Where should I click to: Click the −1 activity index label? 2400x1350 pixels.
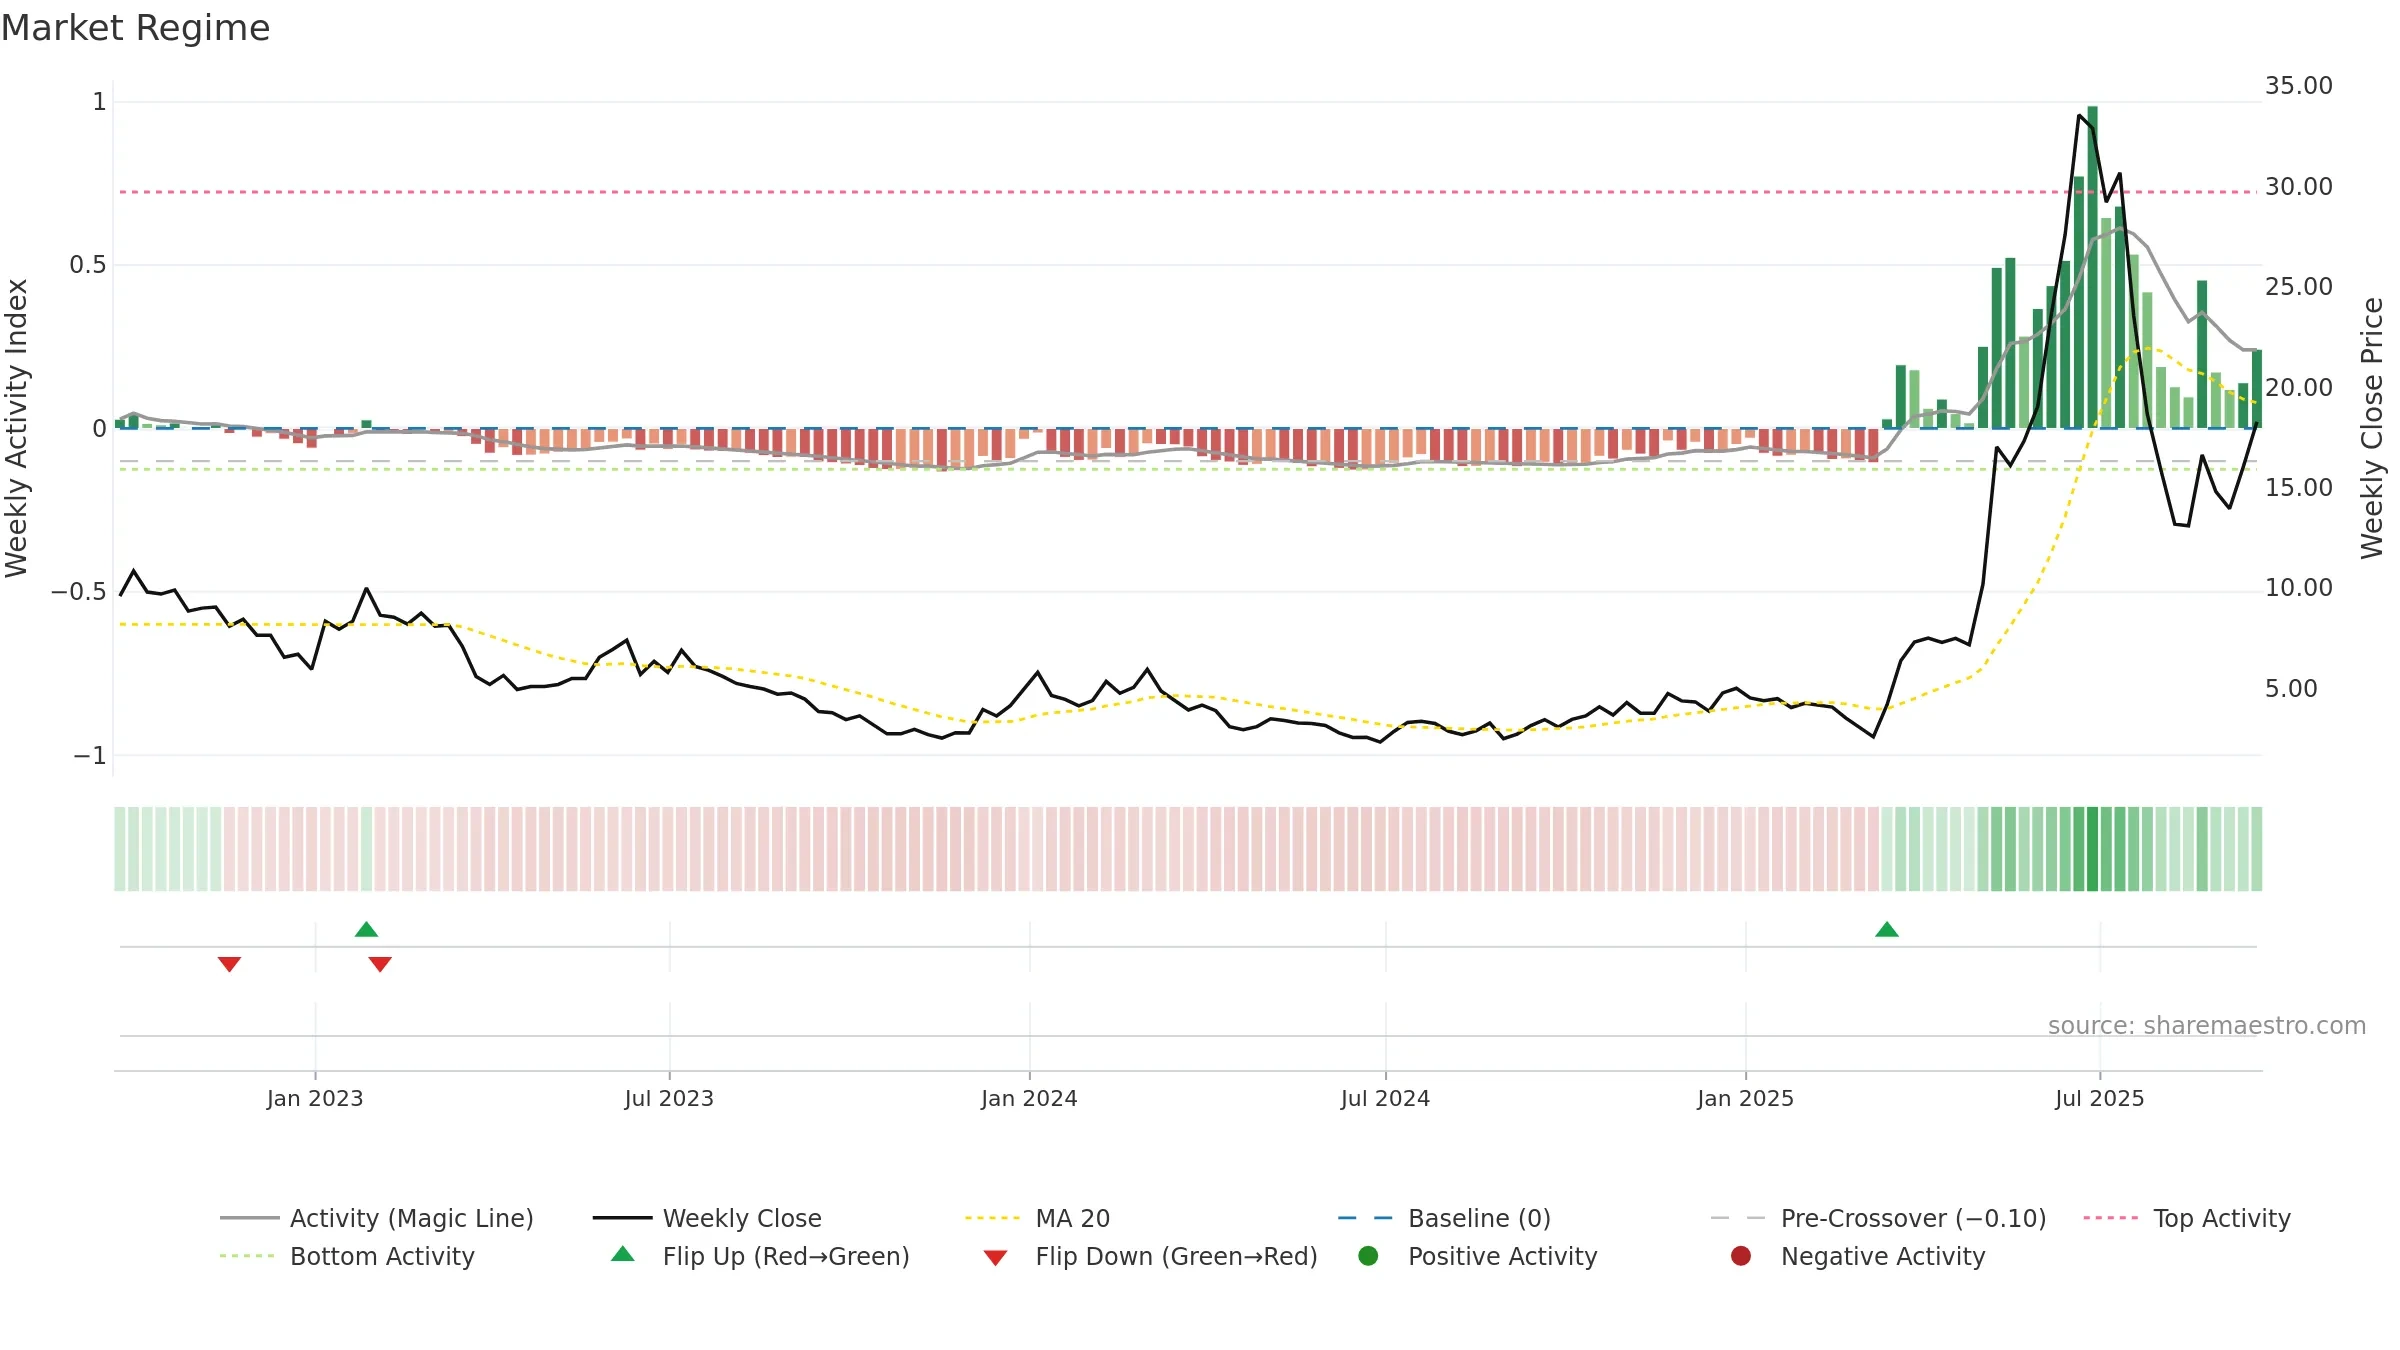coord(89,756)
